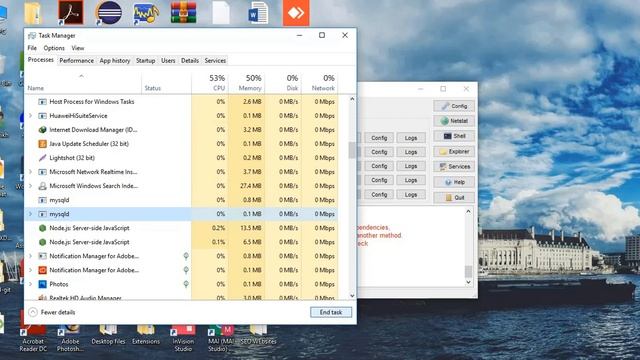Click Shell button in XAMPP panel
Viewport: 640px width, 360px height.
tap(454, 136)
